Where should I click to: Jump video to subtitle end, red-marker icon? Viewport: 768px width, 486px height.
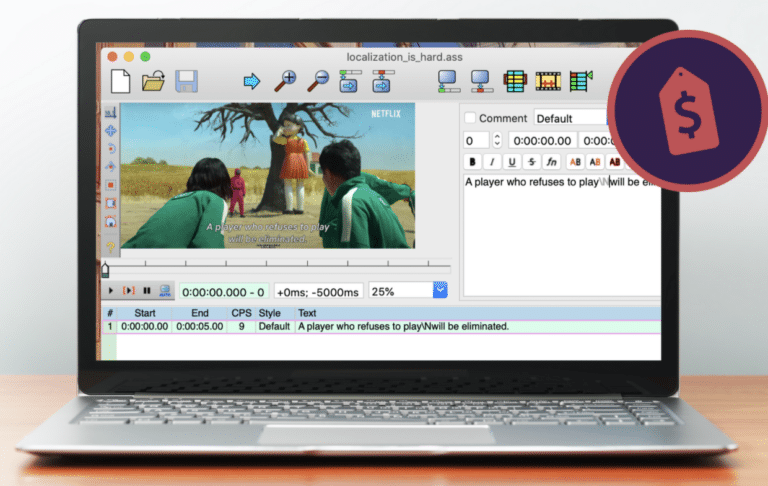(383, 81)
